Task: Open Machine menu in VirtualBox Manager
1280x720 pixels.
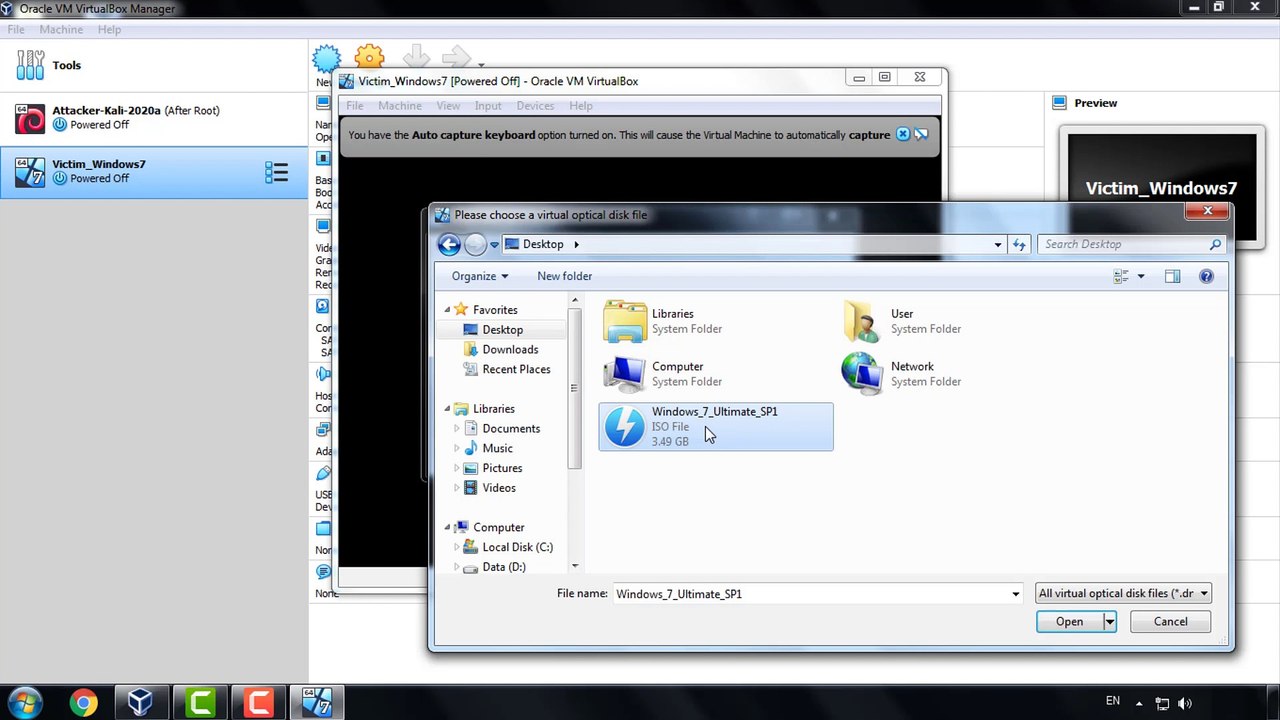Action: pyautogui.click(x=61, y=30)
